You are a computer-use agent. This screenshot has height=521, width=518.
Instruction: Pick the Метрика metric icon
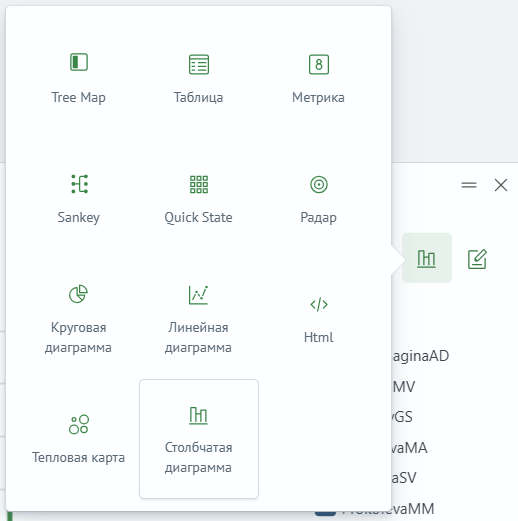tap(319, 64)
